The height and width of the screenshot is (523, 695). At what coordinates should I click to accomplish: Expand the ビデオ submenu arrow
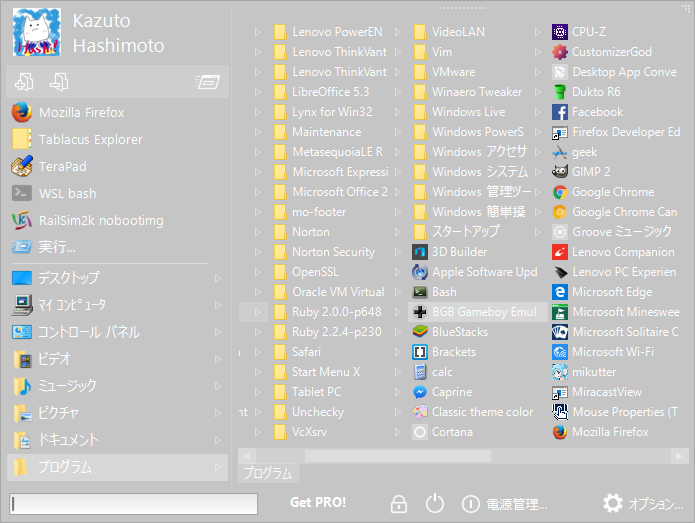218,359
